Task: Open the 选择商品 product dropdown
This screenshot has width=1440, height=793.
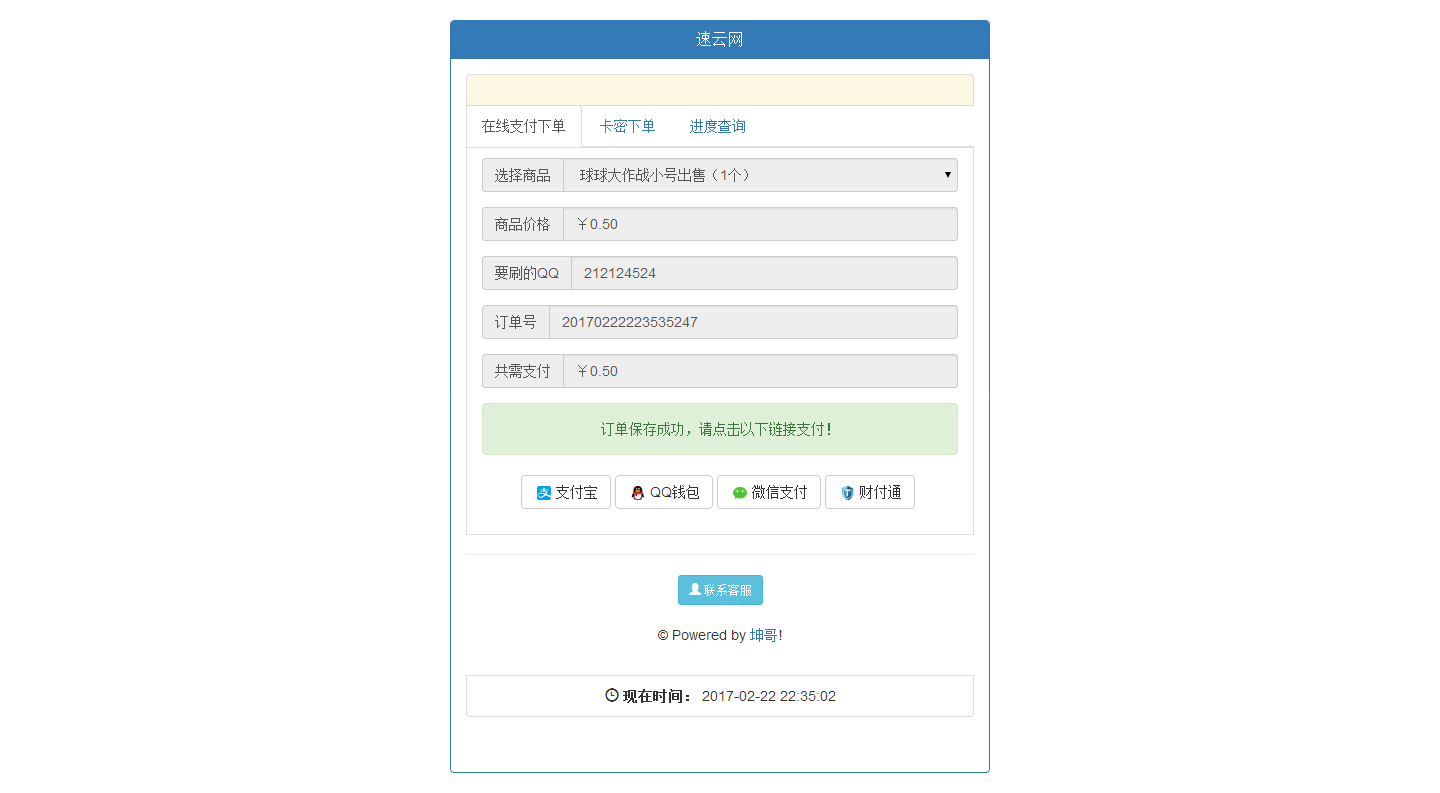Action: 760,175
